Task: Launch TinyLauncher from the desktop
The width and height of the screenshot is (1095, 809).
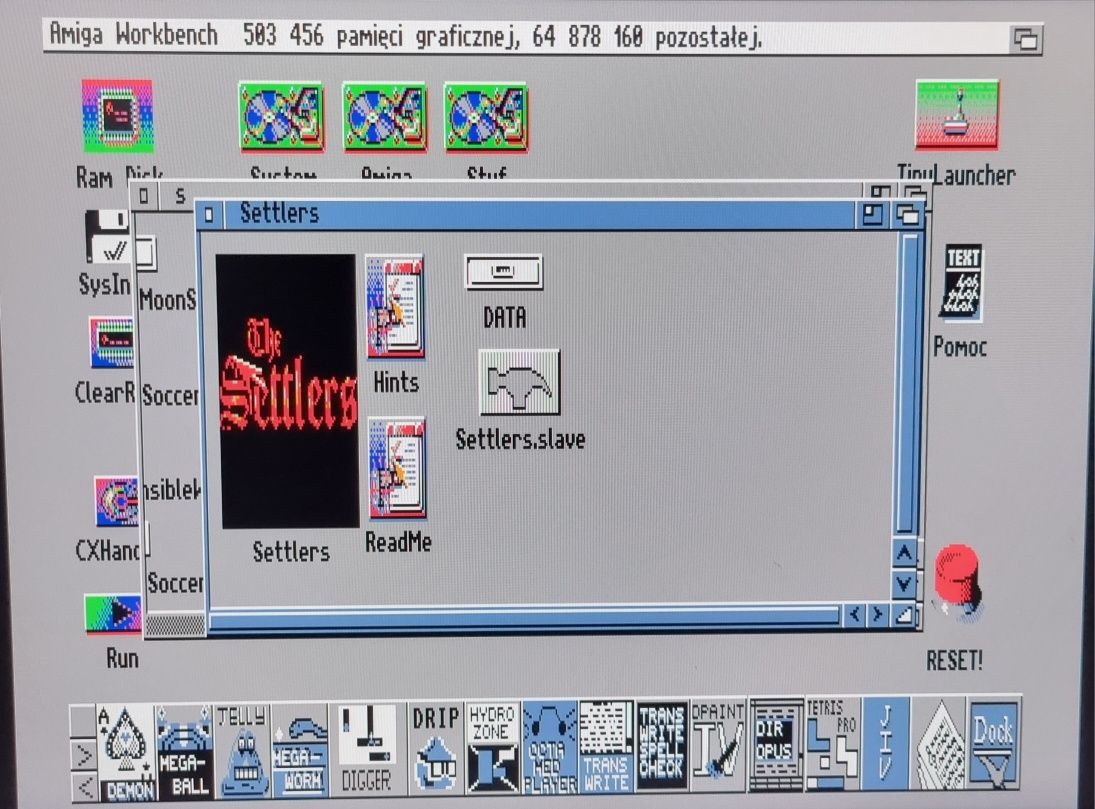Action: [x=957, y=115]
